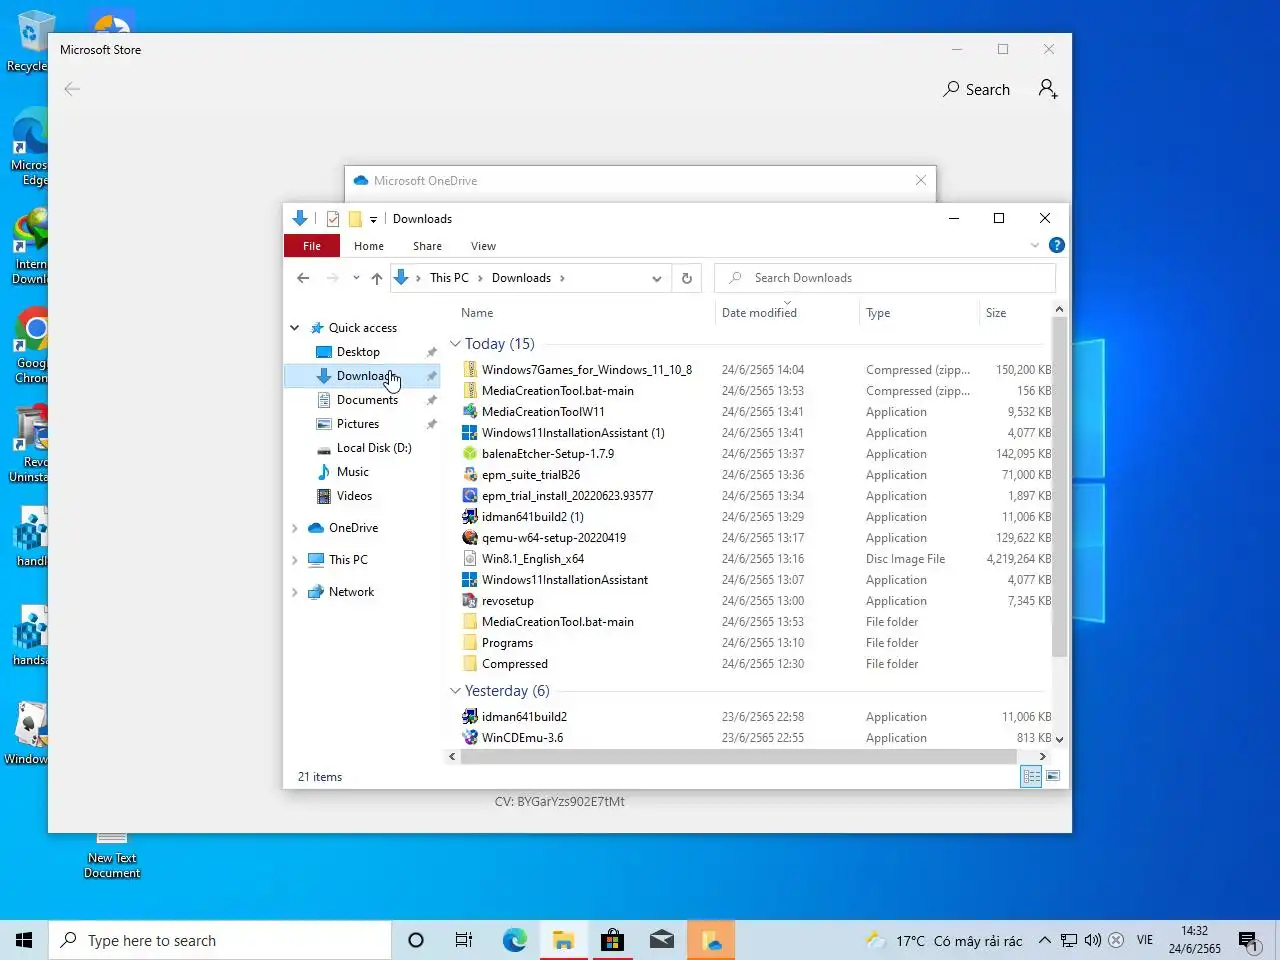This screenshot has width=1280, height=960.
Task: Select the Compressed folder row
Action: pos(755,664)
